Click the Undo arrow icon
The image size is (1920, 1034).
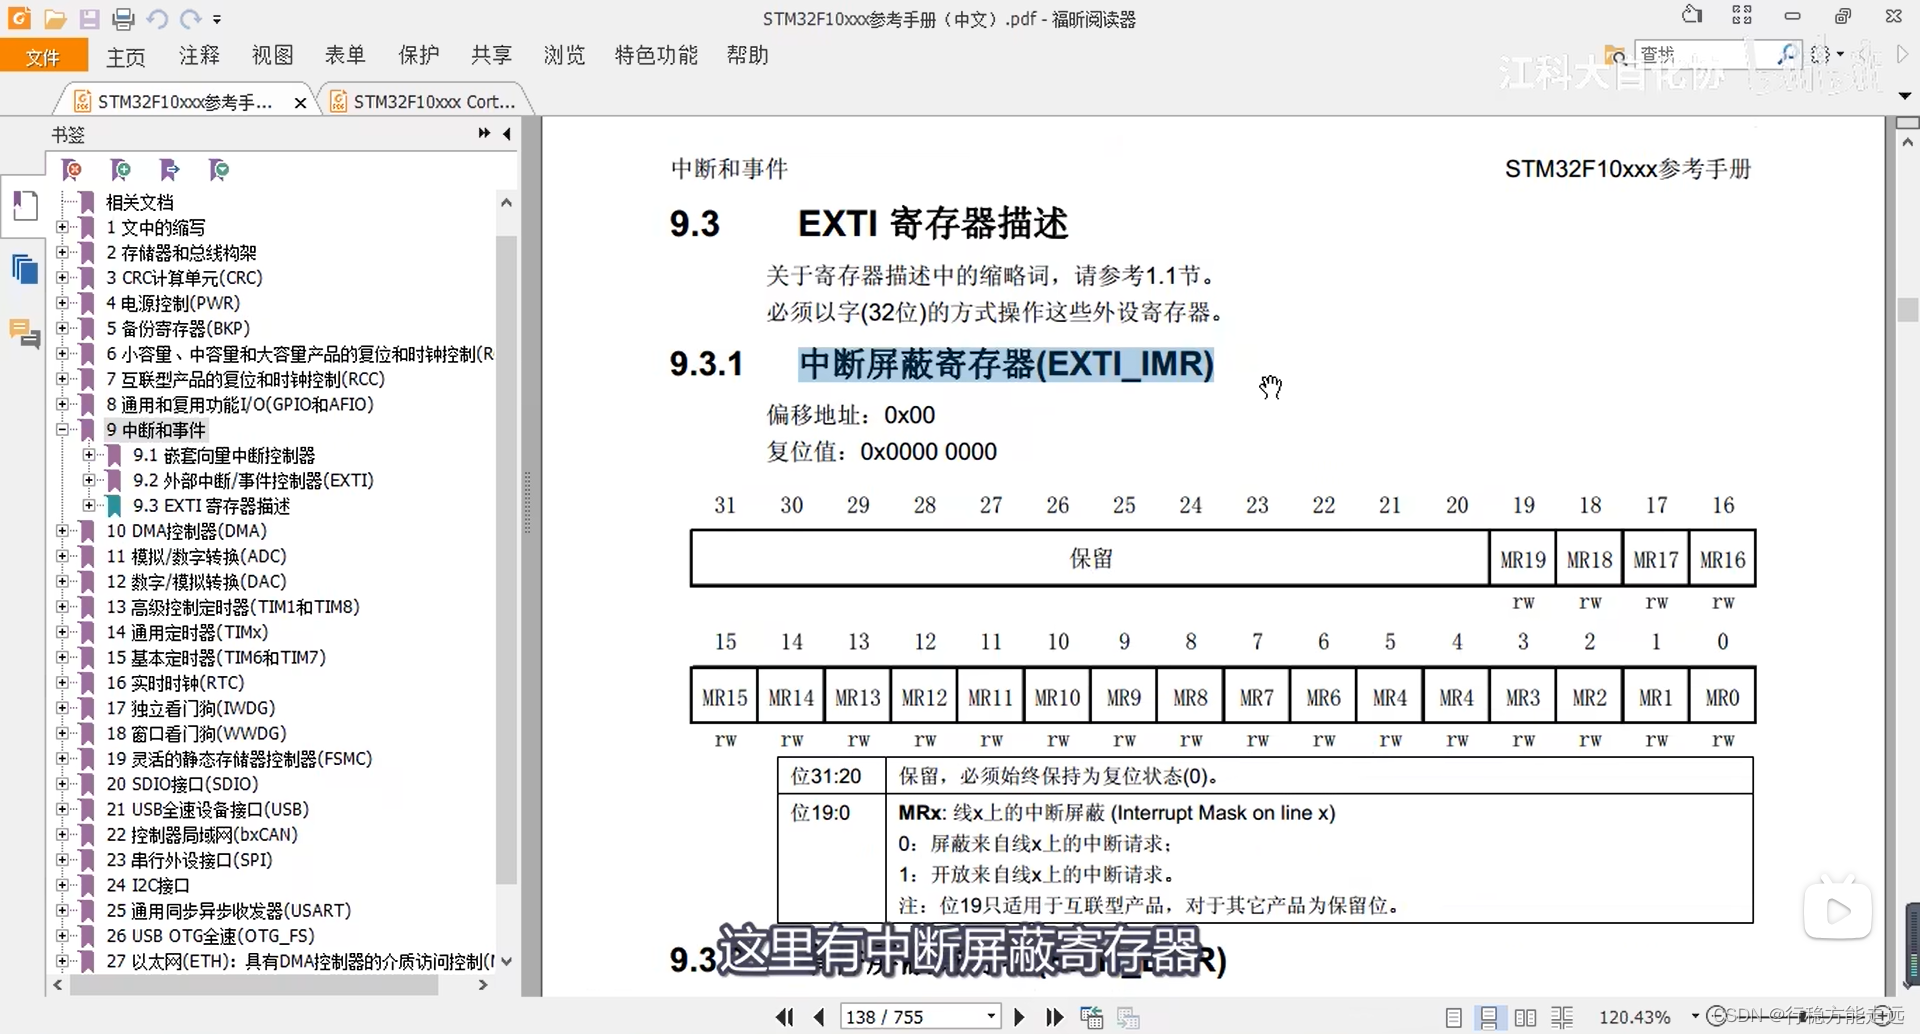click(x=157, y=18)
